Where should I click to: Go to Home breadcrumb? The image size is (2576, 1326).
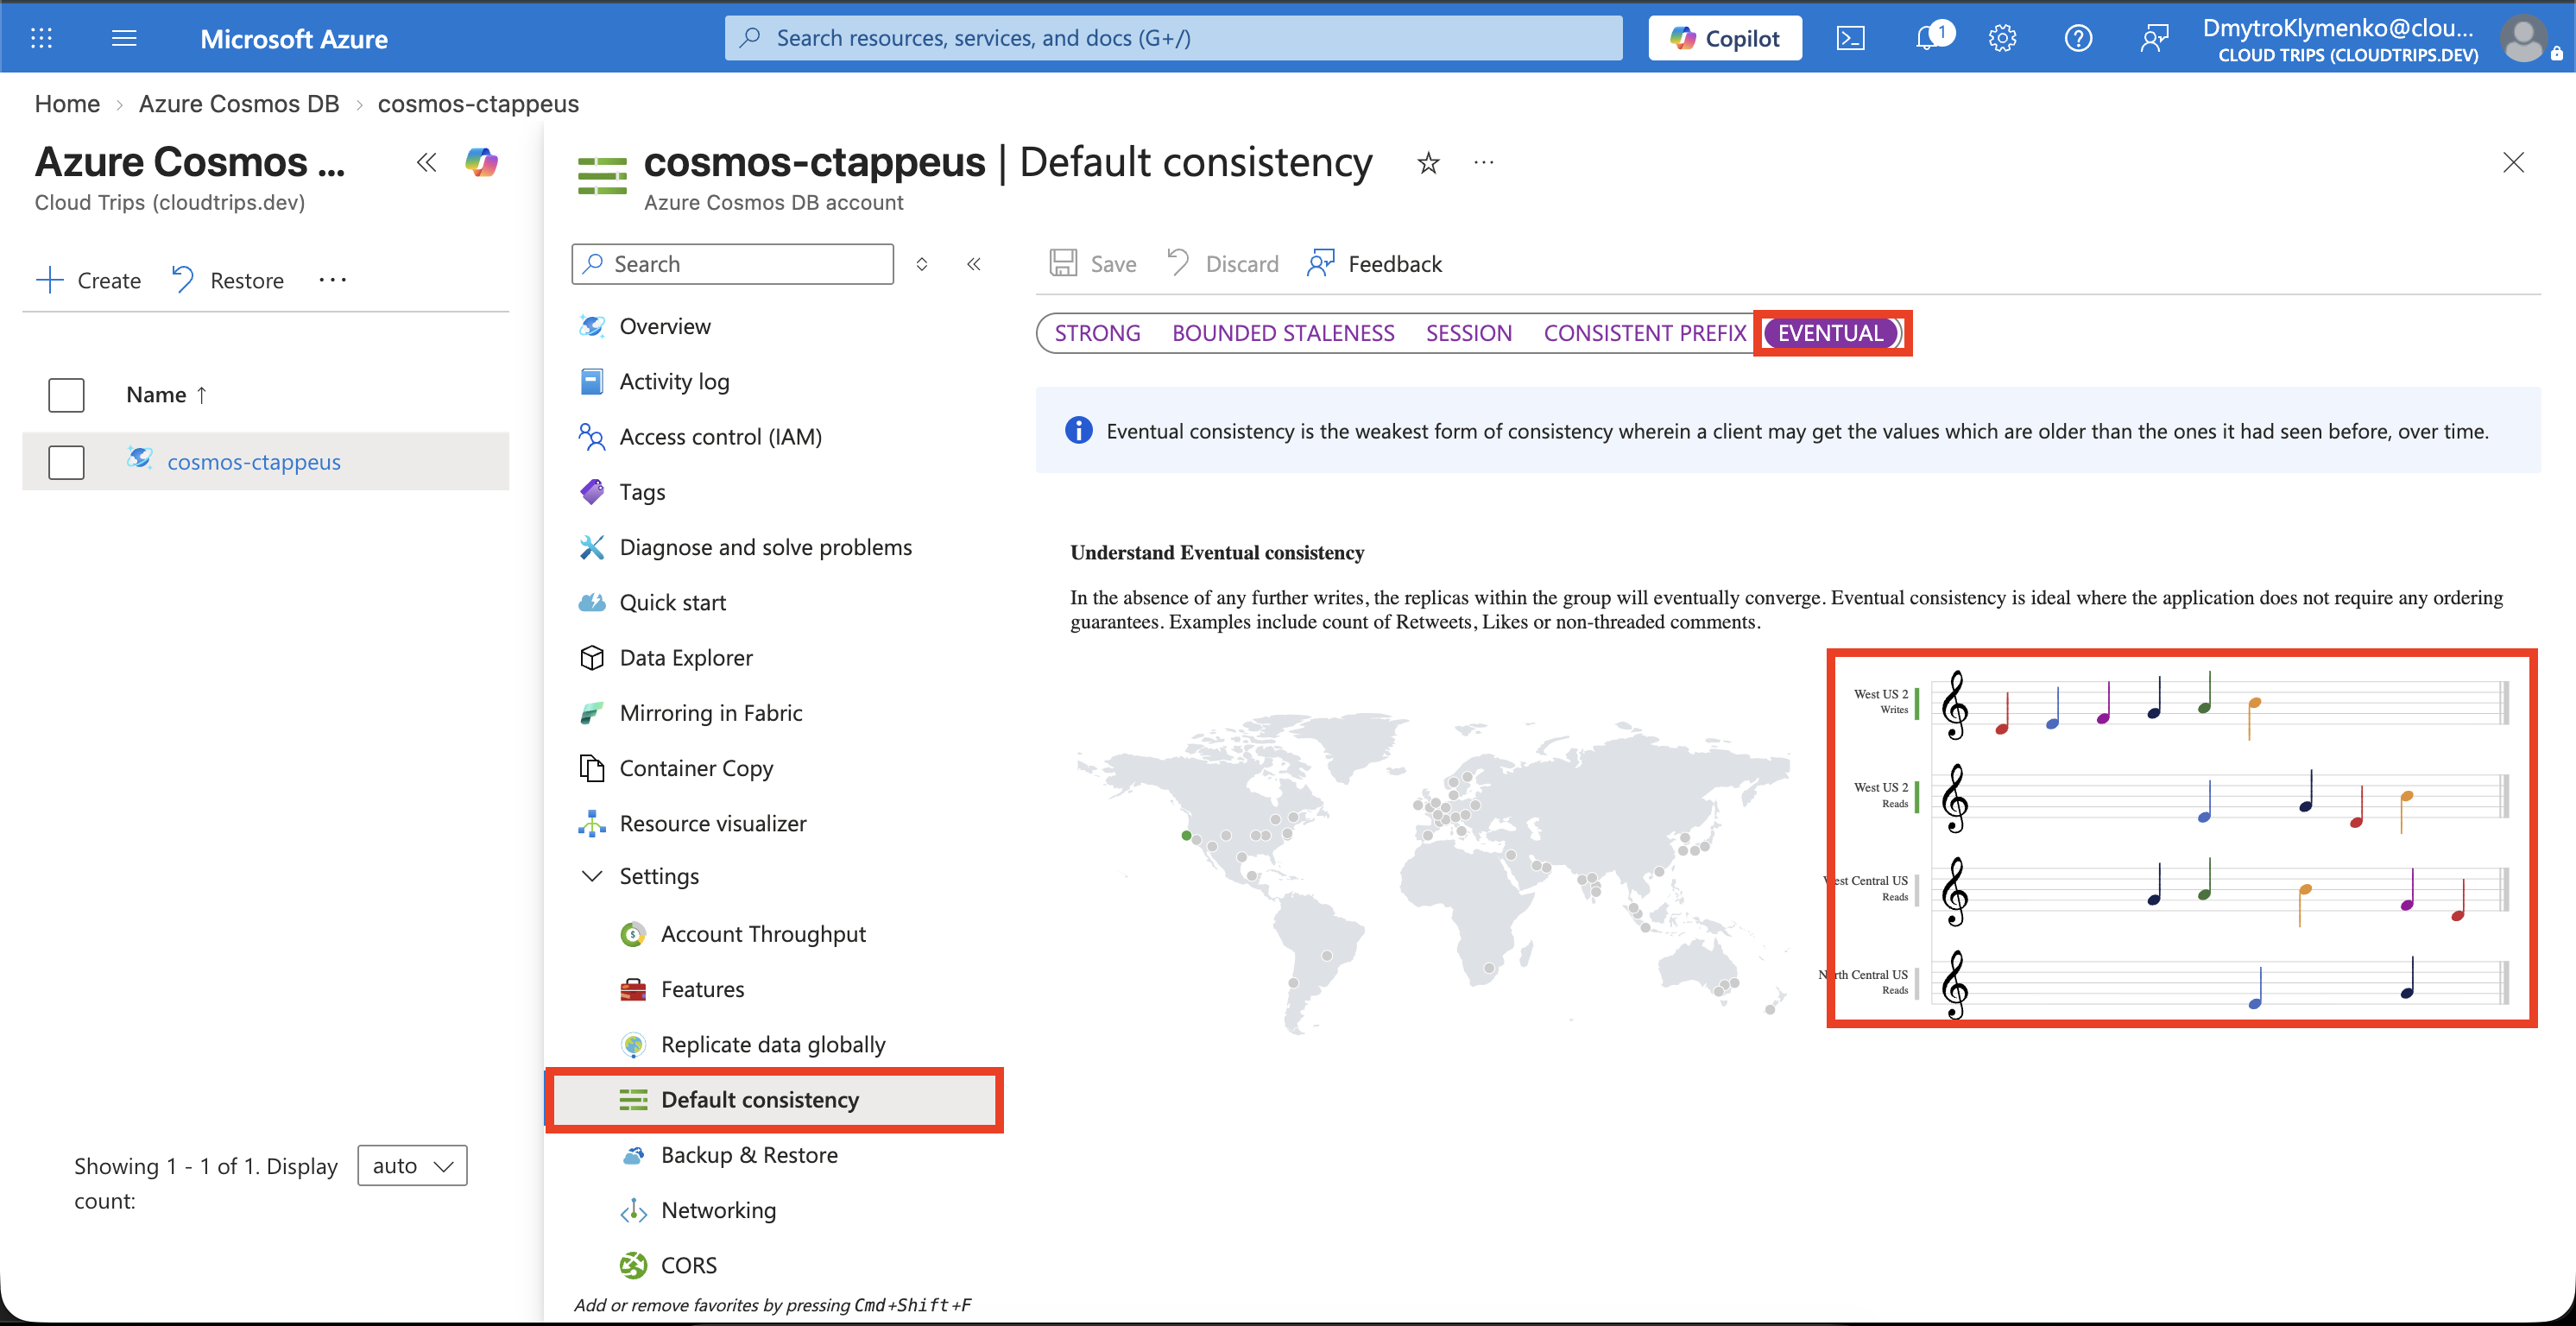tap(67, 104)
